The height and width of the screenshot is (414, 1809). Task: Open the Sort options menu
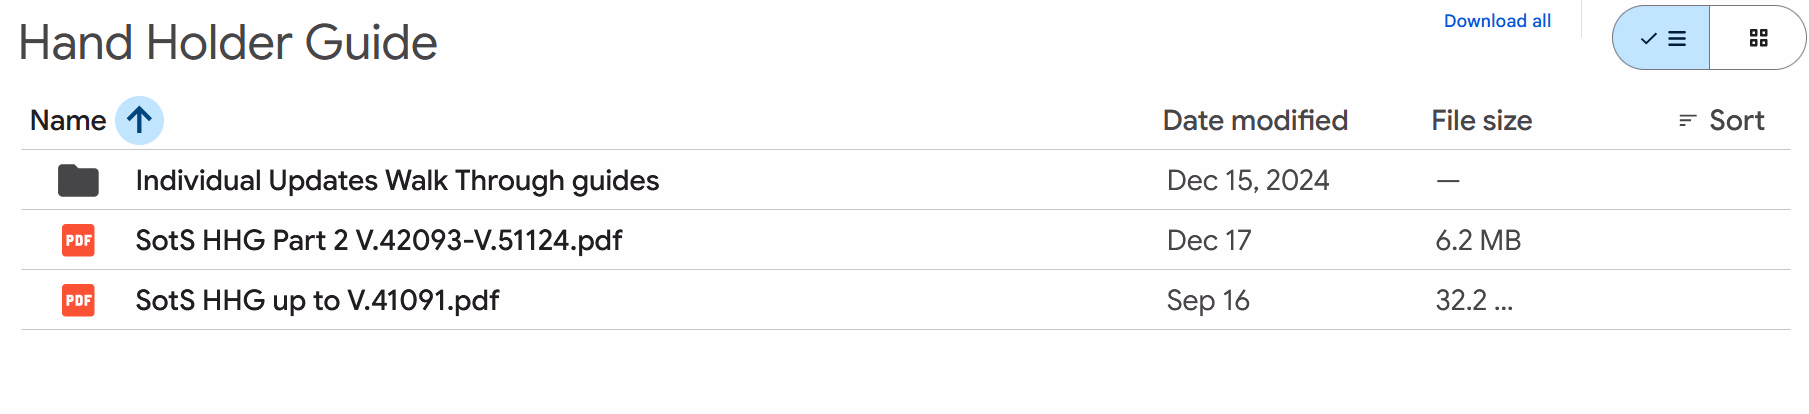pos(1722,121)
